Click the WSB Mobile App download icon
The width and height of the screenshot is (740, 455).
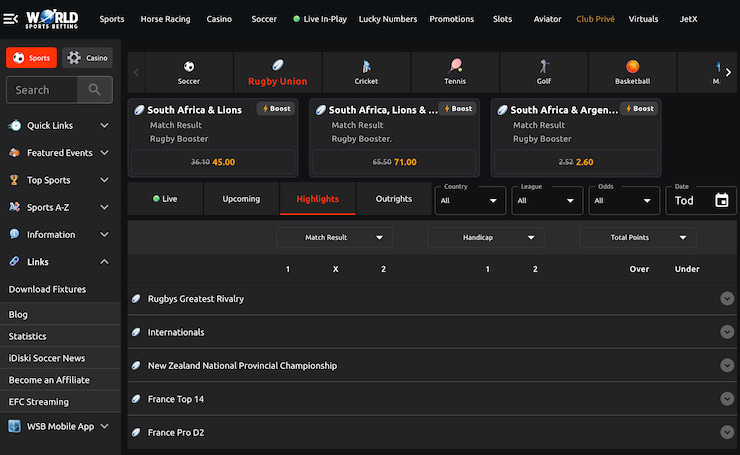(15, 426)
